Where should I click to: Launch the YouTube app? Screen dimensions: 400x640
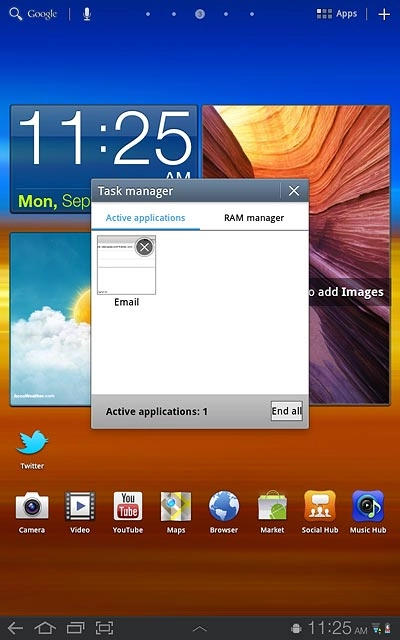pyautogui.click(x=128, y=507)
